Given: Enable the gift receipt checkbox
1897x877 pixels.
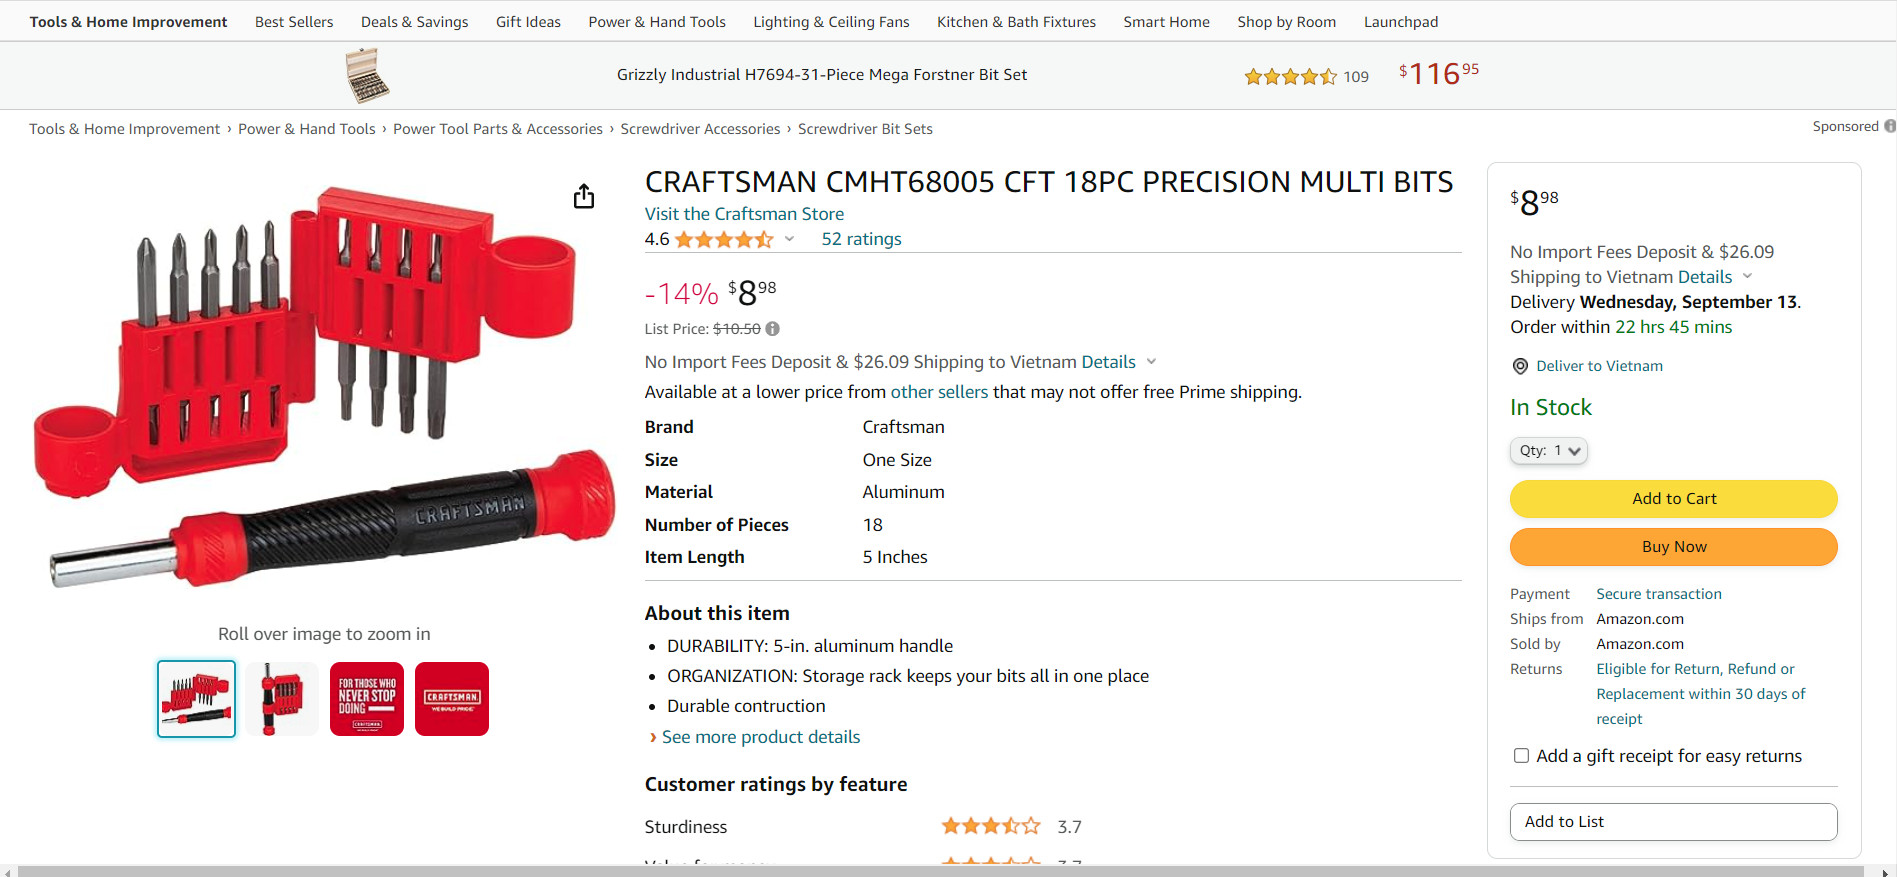Looking at the screenshot, I should pos(1521,756).
